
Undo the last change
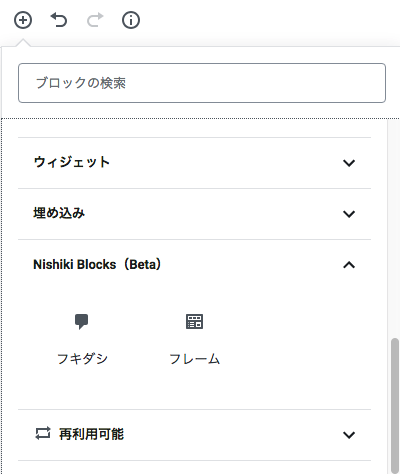(59, 20)
